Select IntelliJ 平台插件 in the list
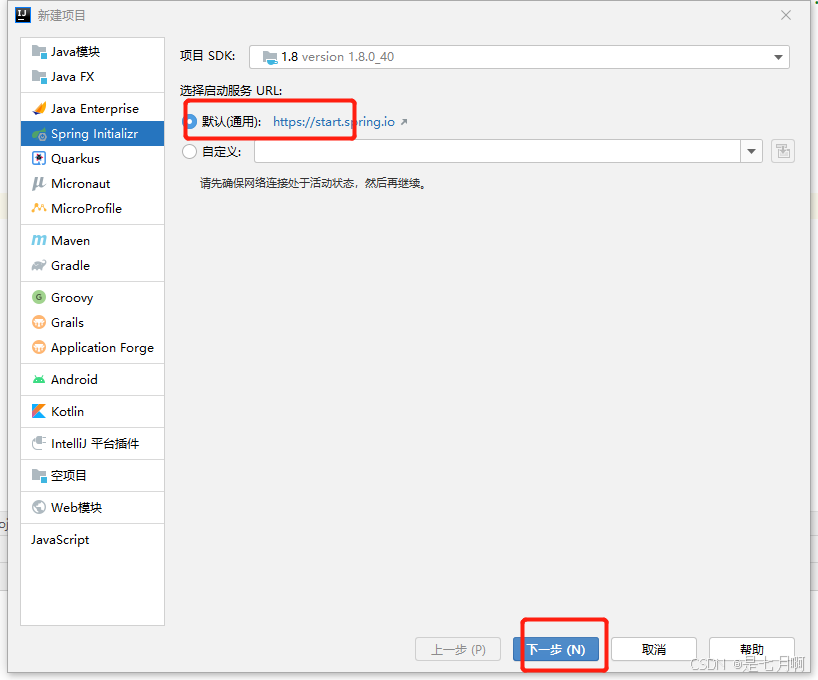Image resolution: width=818 pixels, height=680 pixels. [92, 443]
